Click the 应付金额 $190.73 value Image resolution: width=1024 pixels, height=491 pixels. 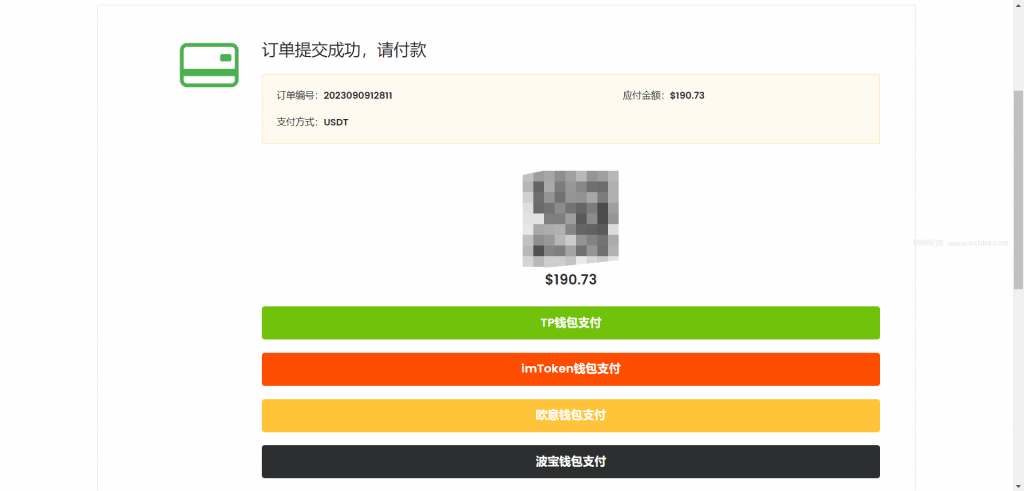click(x=687, y=95)
